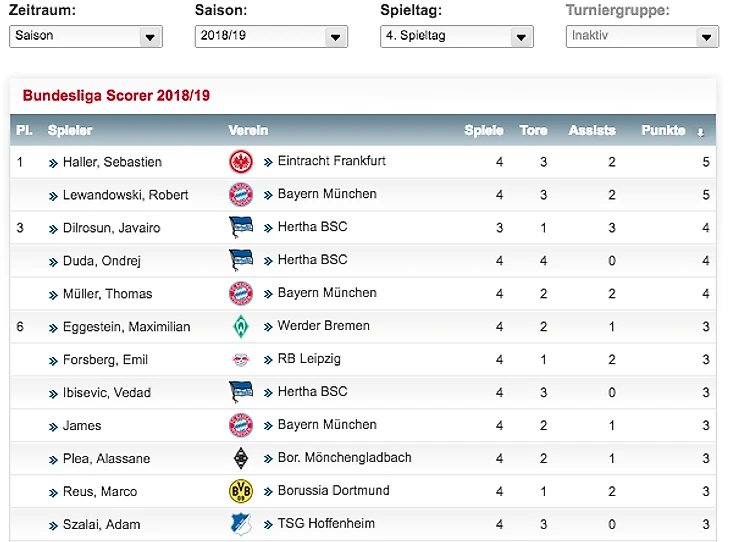Click the Eintracht Frankfurt club crest
Image resolution: width=730 pixels, height=542 pixels.
tap(241, 162)
